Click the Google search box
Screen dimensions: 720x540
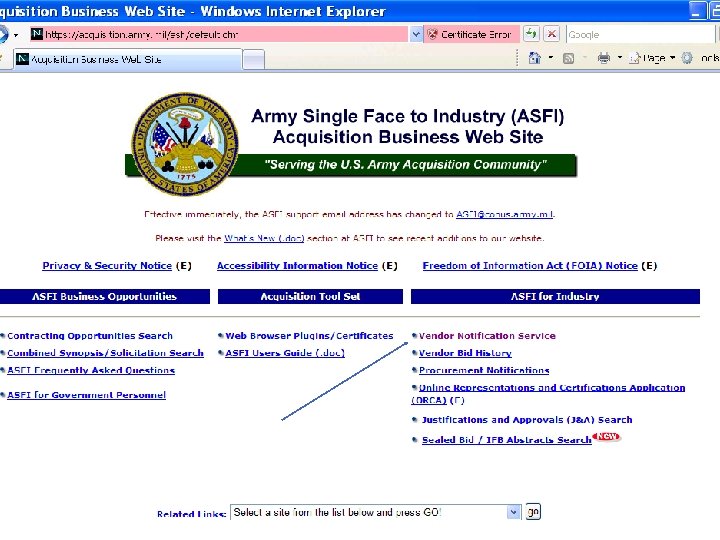click(x=640, y=34)
